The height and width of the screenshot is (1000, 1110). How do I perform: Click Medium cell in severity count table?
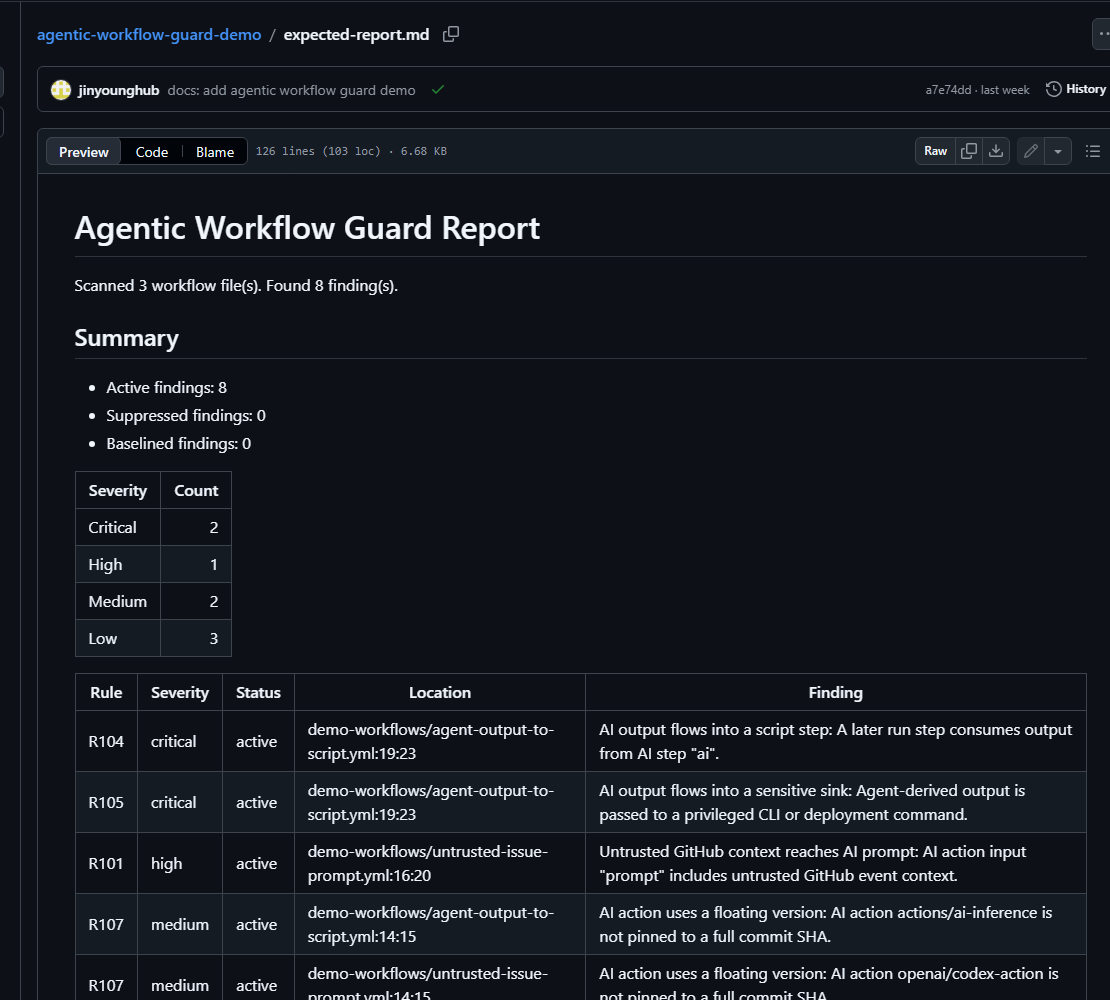click(x=118, y=601)
